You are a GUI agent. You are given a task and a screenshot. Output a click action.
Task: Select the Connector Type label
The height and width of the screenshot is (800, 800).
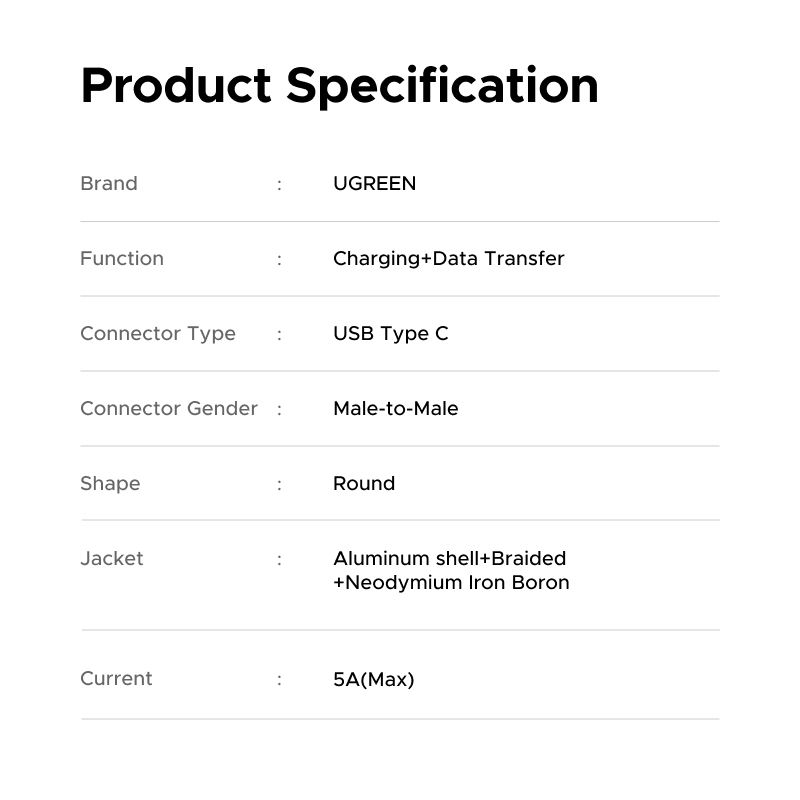158,334
